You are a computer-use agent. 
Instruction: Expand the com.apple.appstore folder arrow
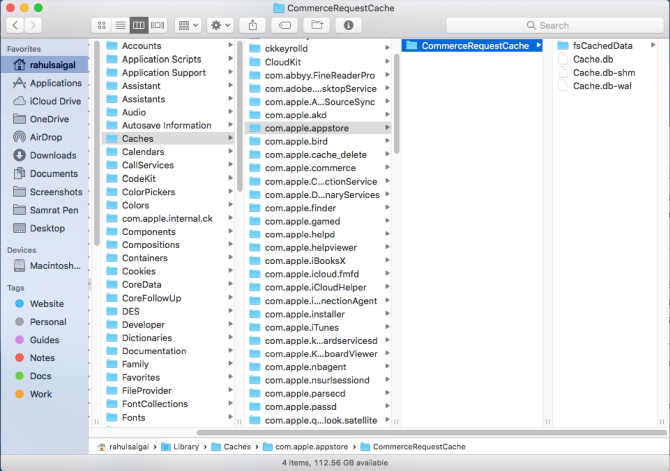click(387, 127)
